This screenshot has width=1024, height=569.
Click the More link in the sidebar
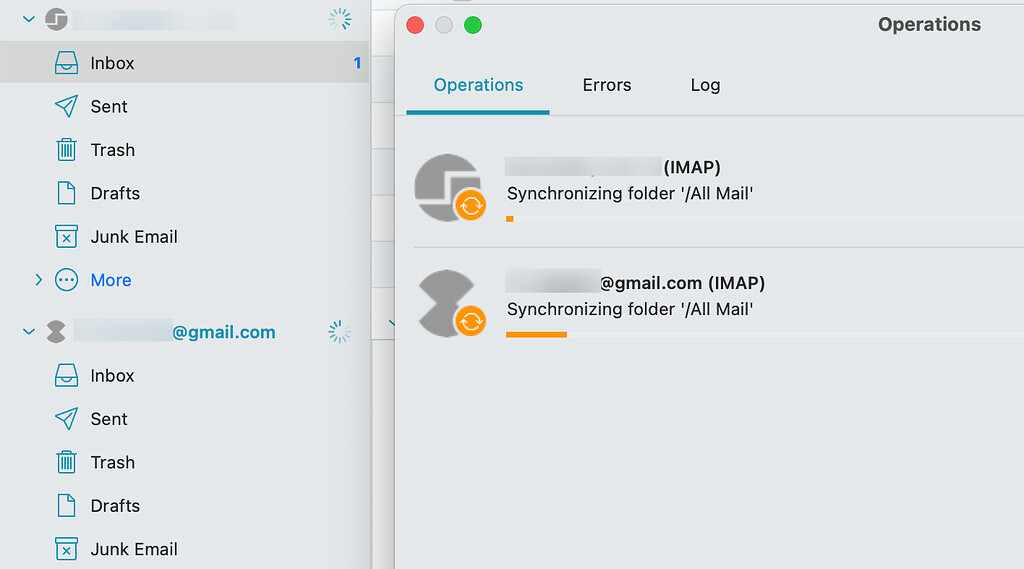pos(110,280)
